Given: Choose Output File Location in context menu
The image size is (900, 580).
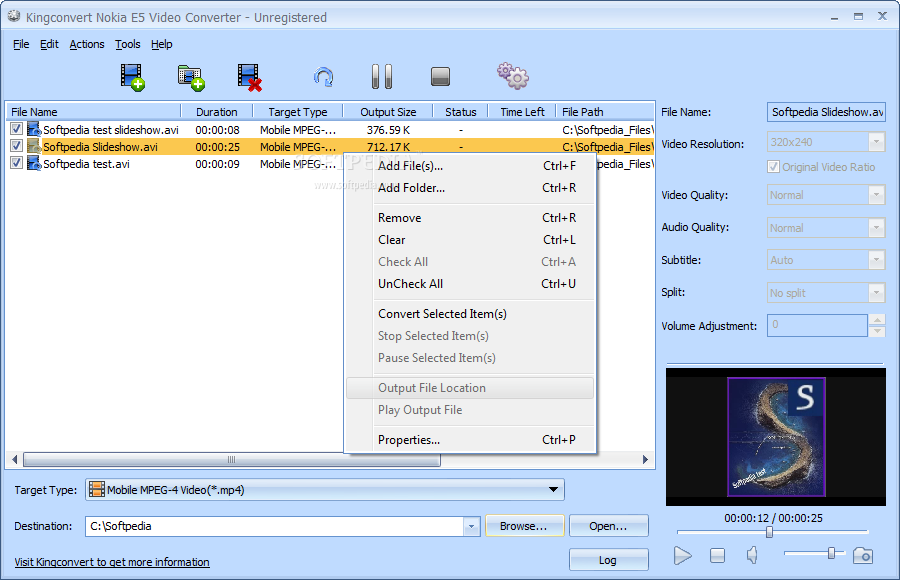Looking at the screenshot, I should (x=471, y=388).
